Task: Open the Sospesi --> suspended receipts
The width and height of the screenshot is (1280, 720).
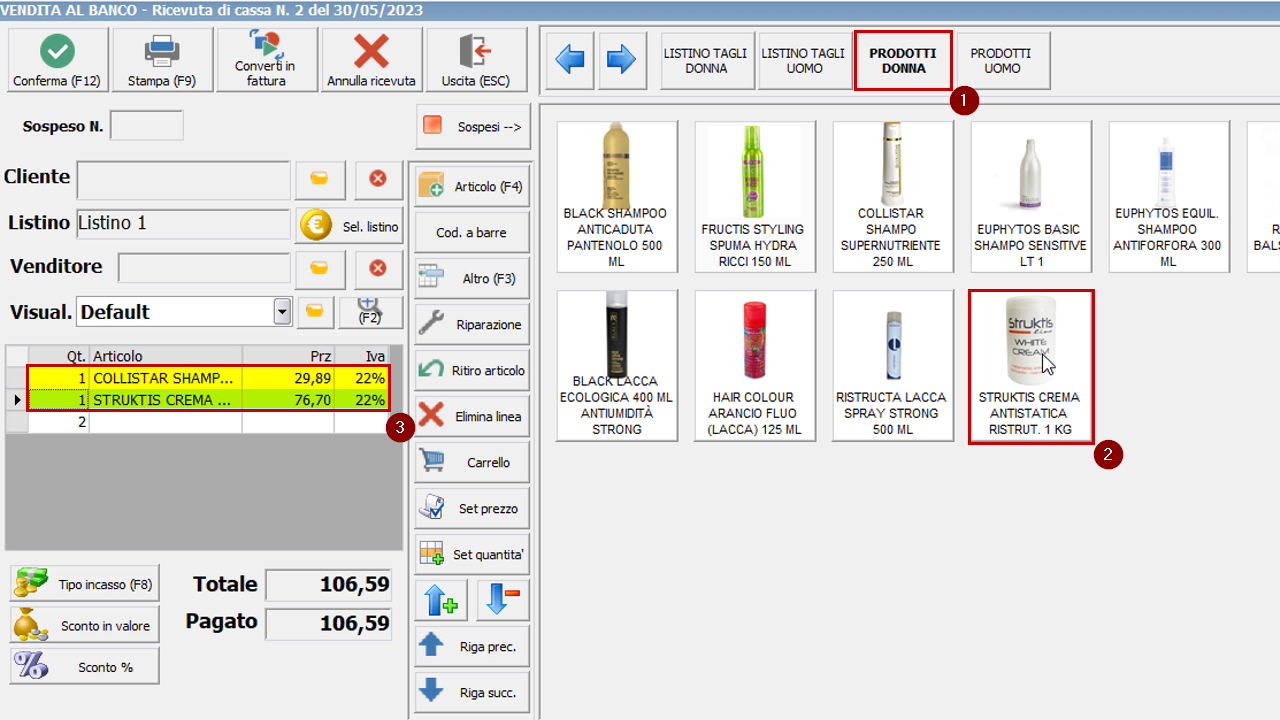Action: click(473, 126)
